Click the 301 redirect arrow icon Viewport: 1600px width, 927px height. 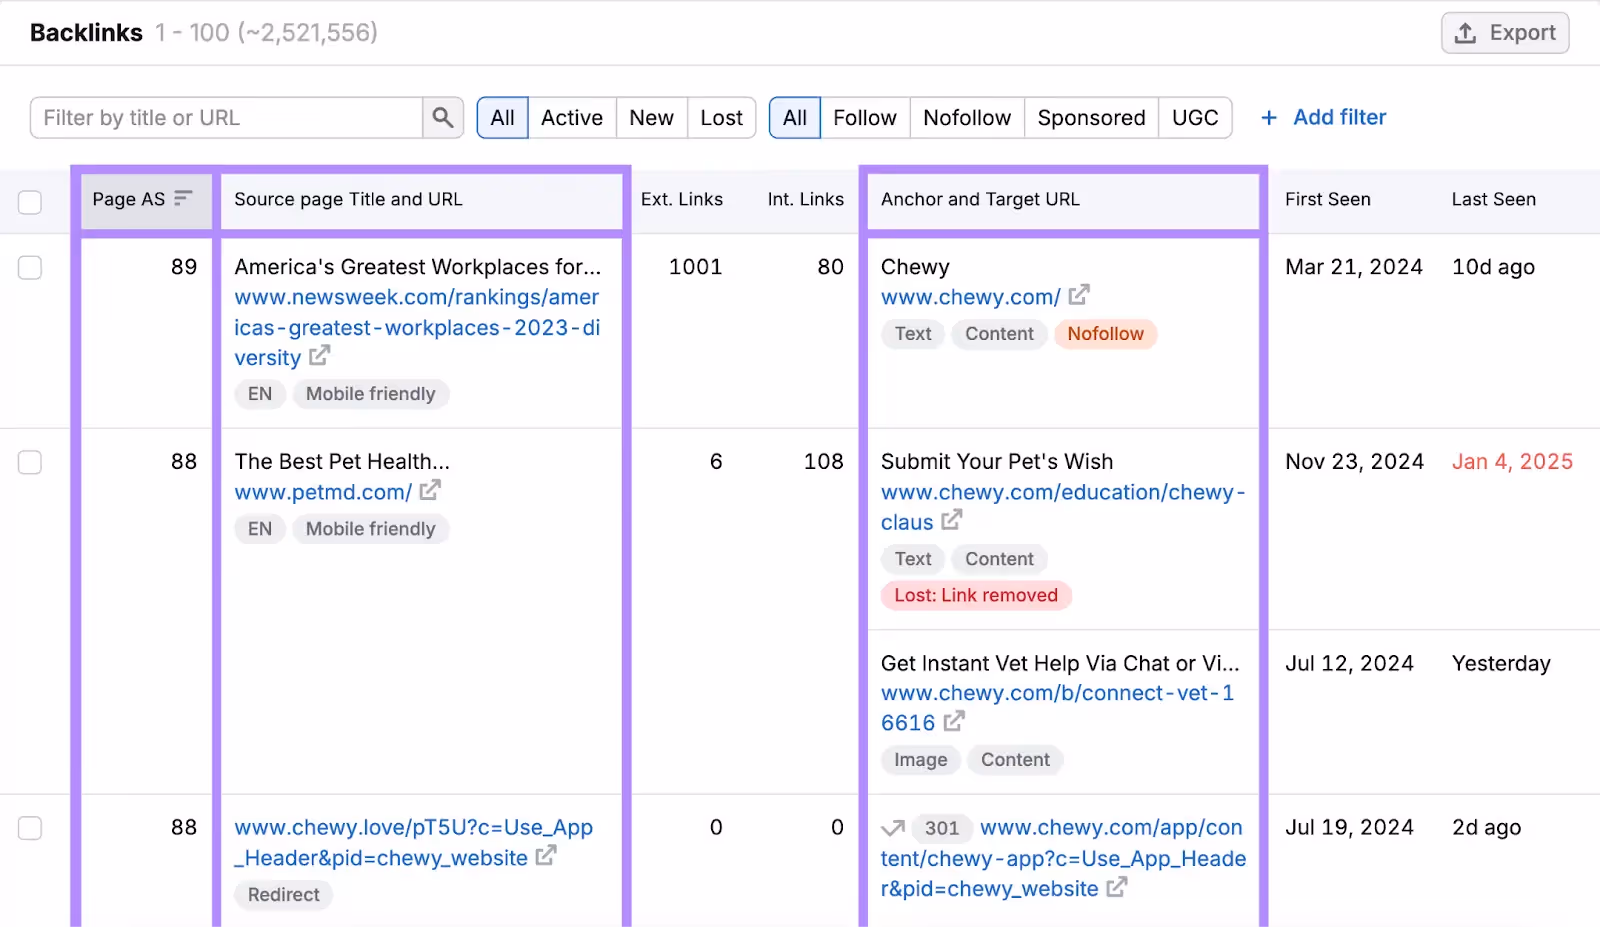coord(893,827)
